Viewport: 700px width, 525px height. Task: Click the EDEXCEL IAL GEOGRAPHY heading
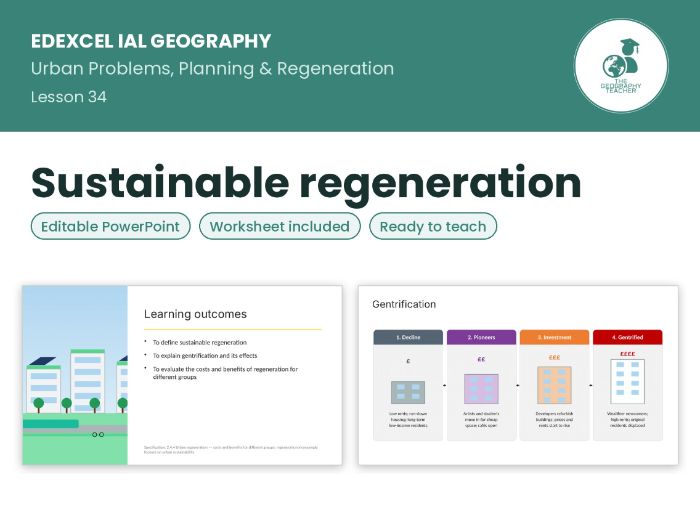[x=151, y=41]
